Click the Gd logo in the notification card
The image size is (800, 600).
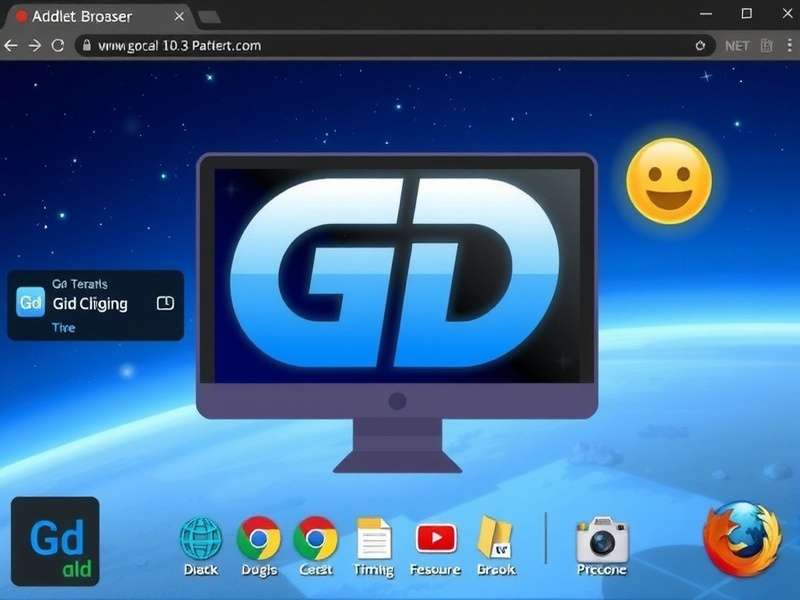tap(31, 302)
